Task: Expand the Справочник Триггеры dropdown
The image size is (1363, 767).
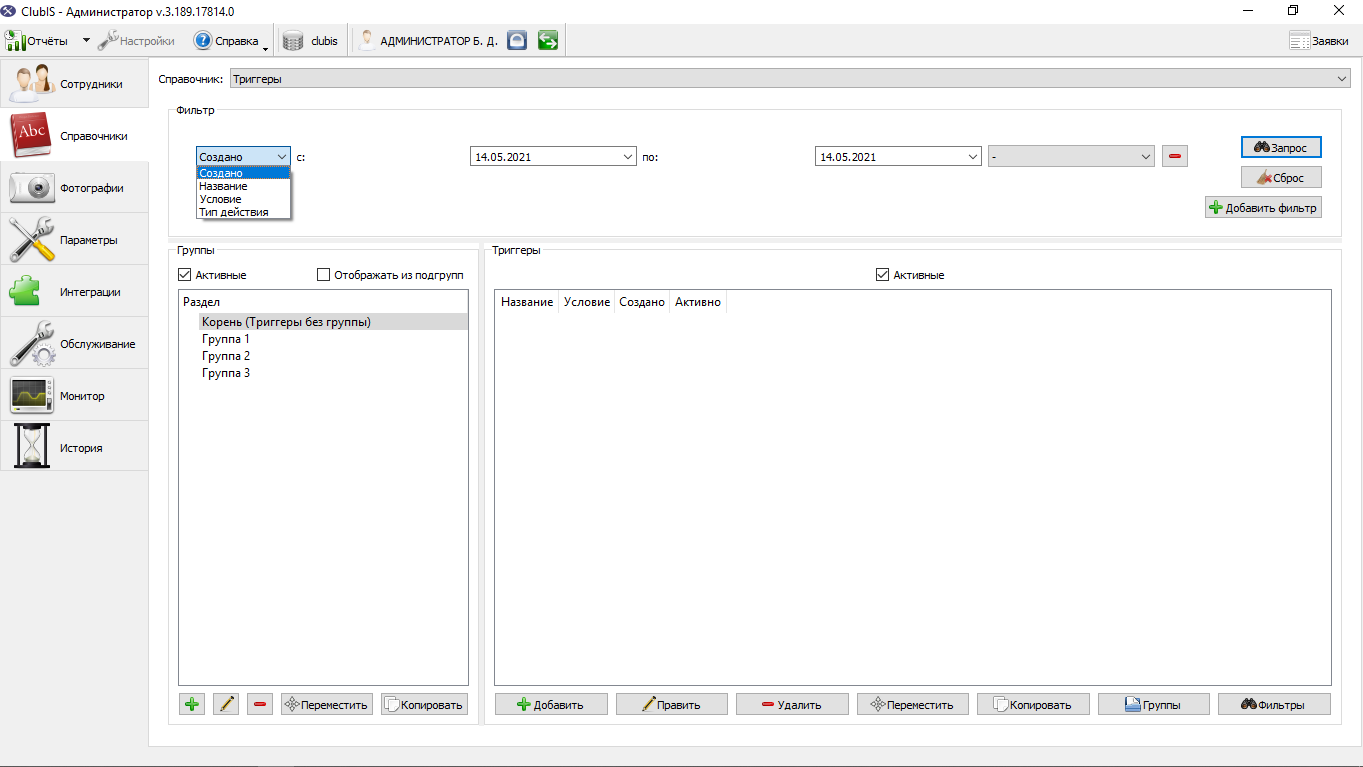Action: (790, 78)
